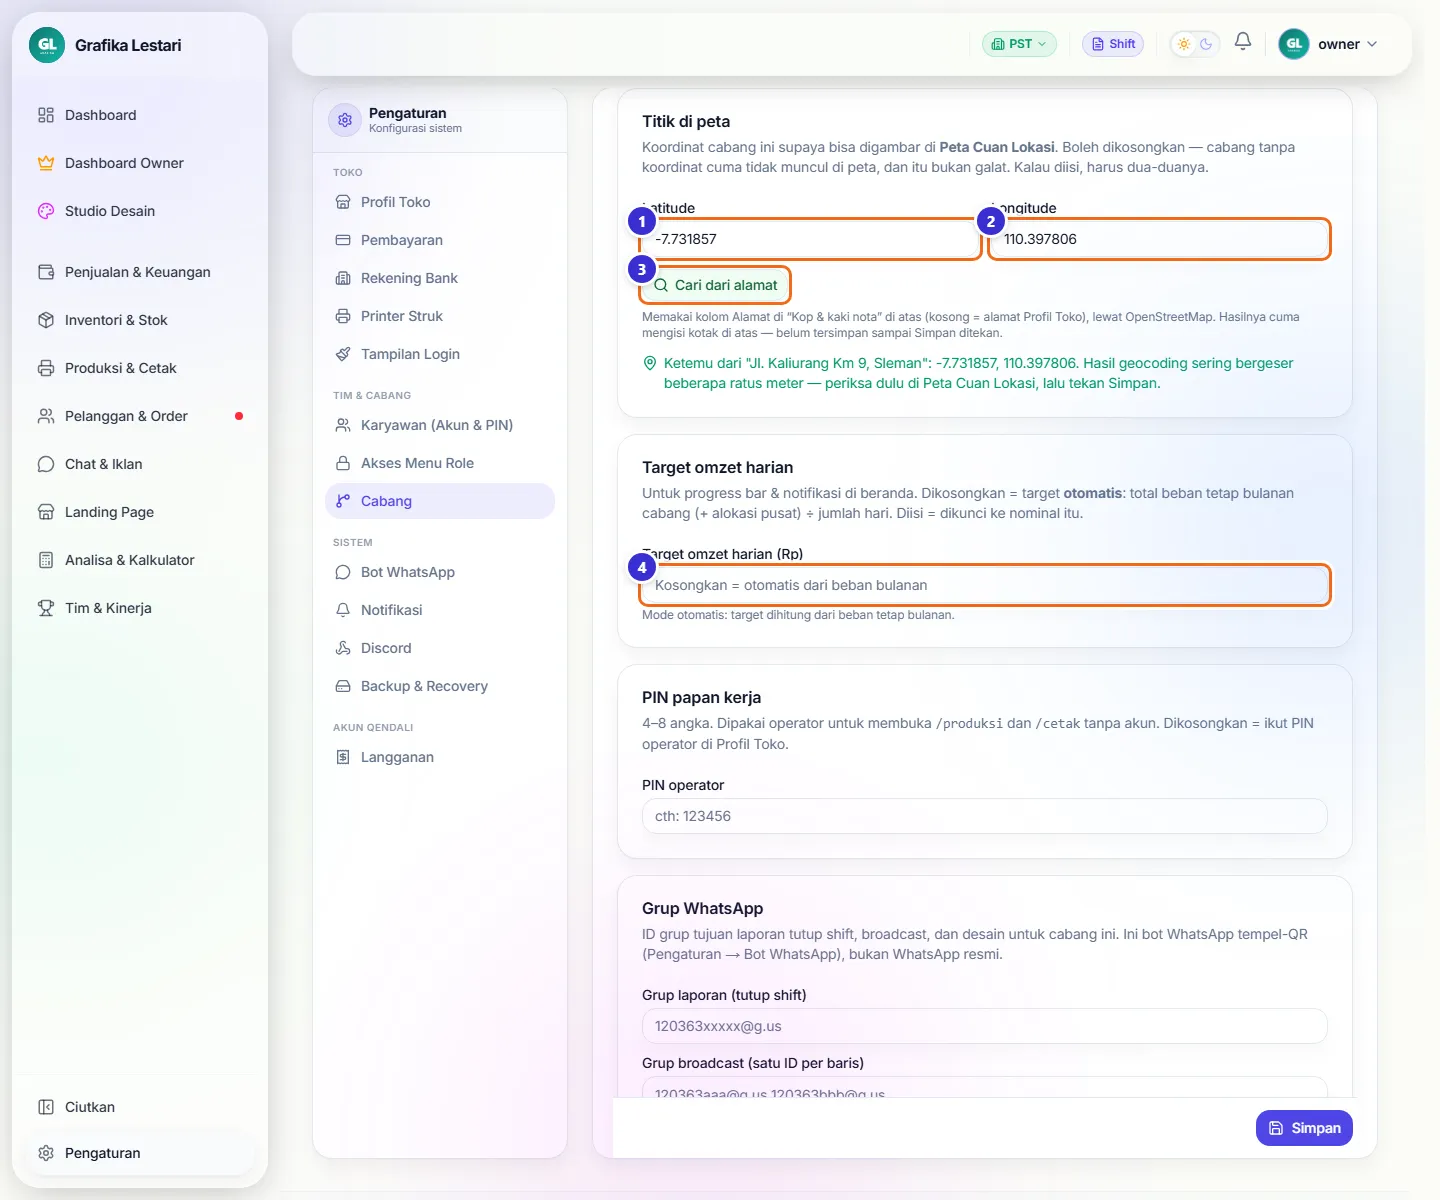Screen dimensions: 1440x1200
Task: Click the Notifikasi bell icon in settings
Action: 343,610
